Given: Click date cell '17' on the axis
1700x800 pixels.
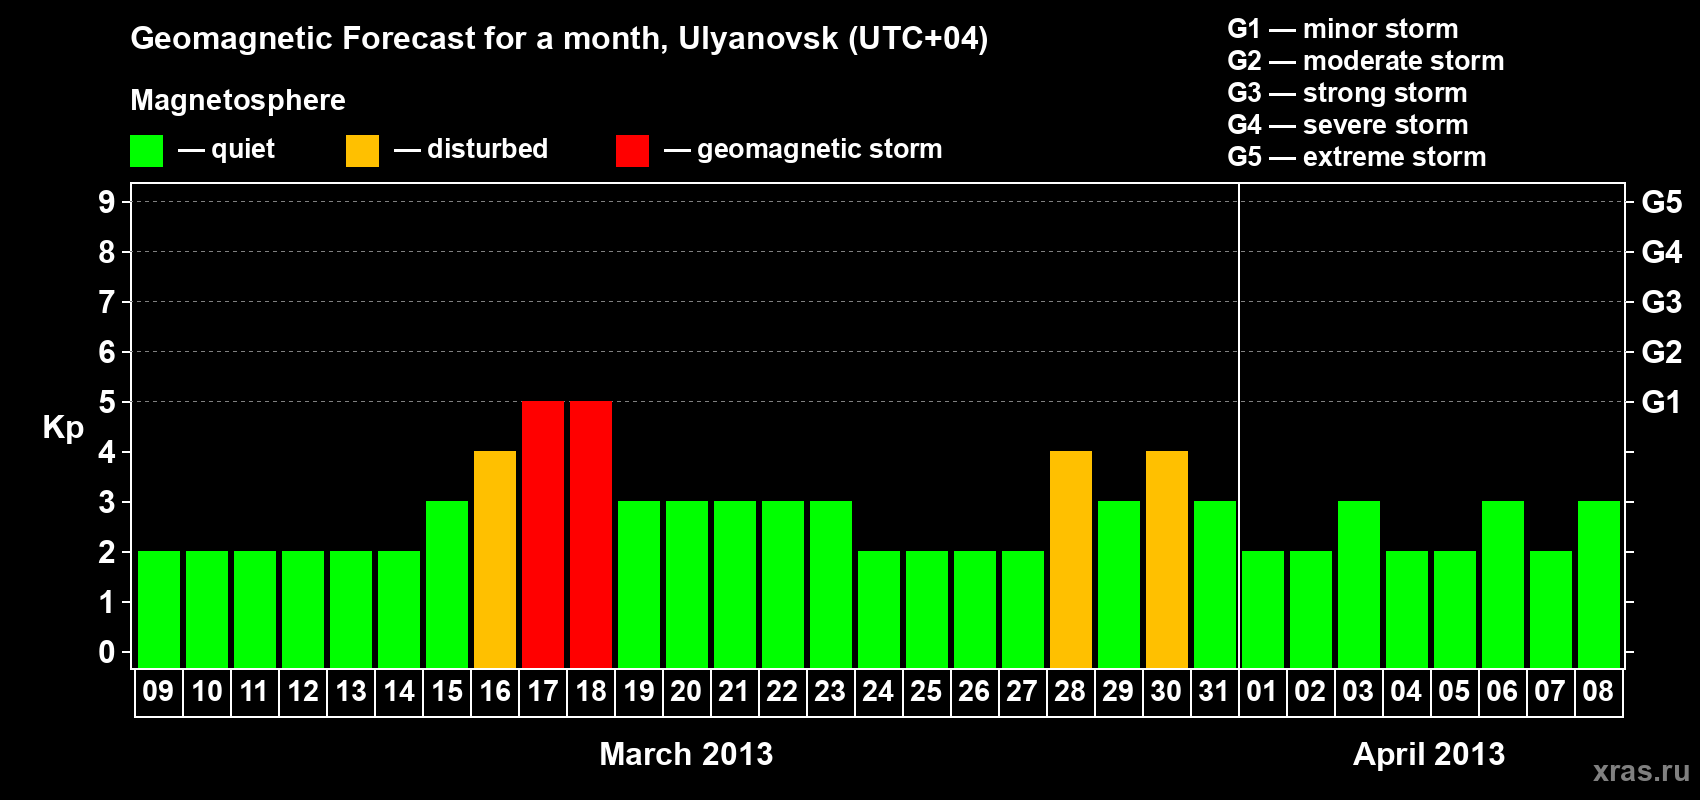Looking at the screenshot, I should [x=543, y=692].
